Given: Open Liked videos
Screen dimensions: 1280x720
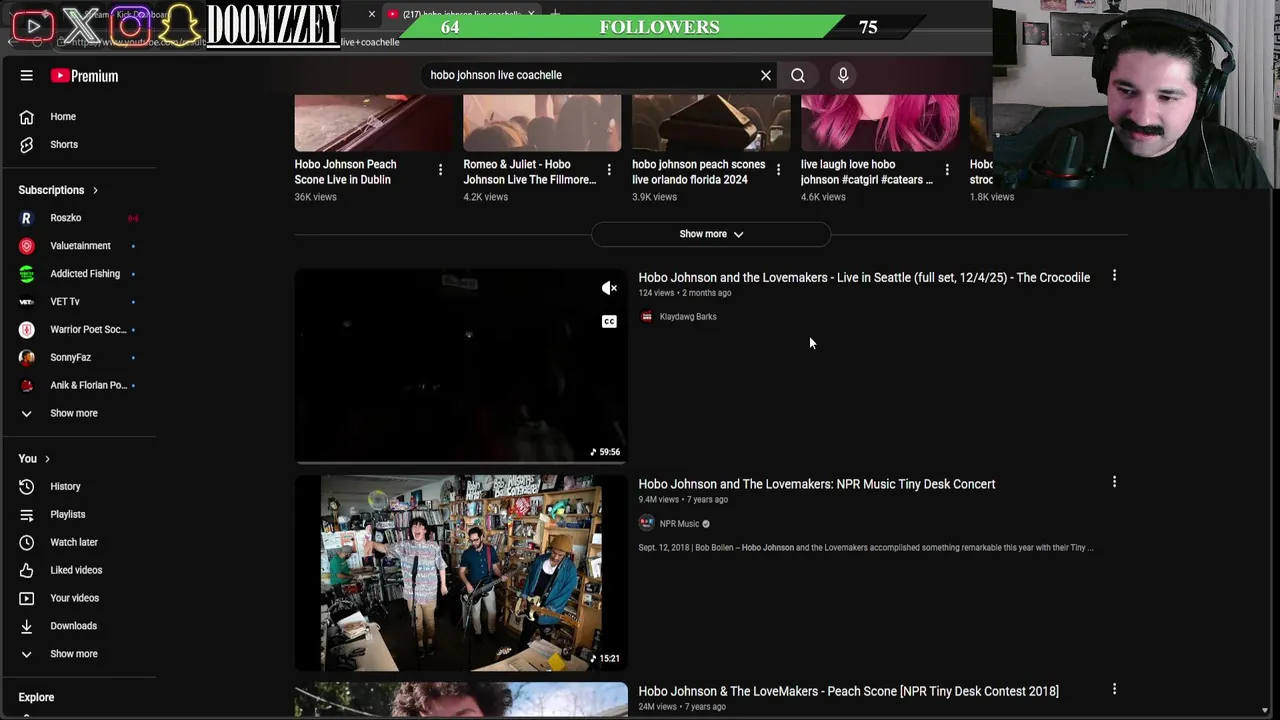Looking at the screenshot, I should point(78,571).
